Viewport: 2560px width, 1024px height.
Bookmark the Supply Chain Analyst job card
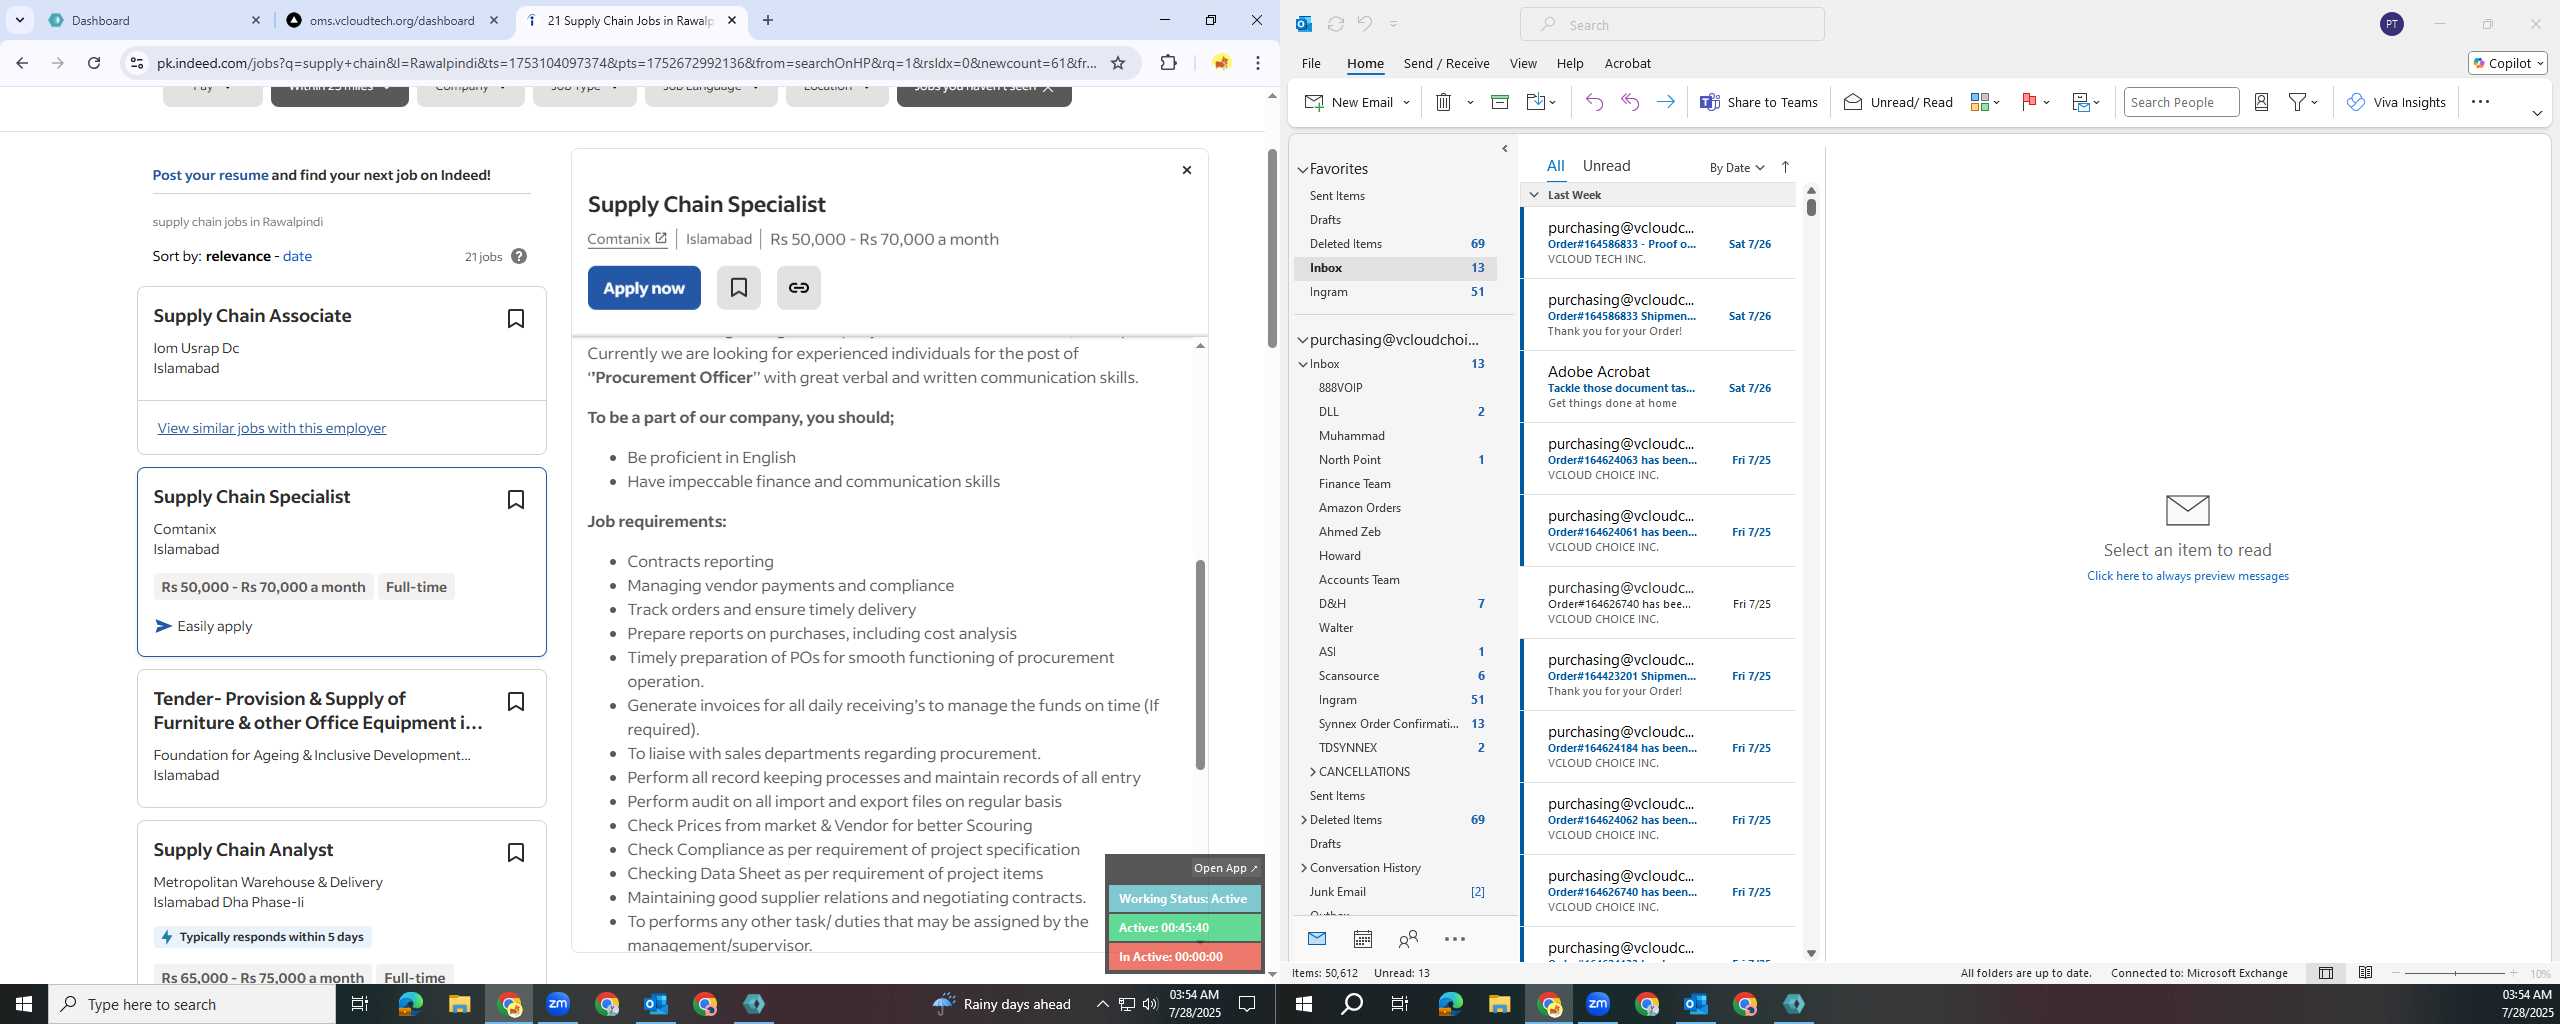click(x=516, y=852)
